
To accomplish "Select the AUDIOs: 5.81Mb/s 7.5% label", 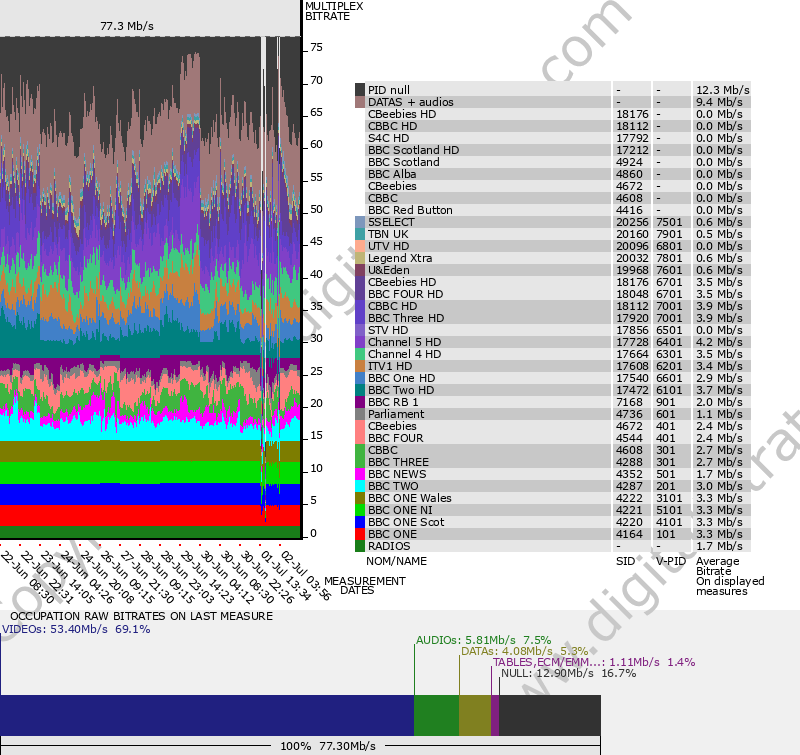I will pyautogui.click(x=483, y=640).
